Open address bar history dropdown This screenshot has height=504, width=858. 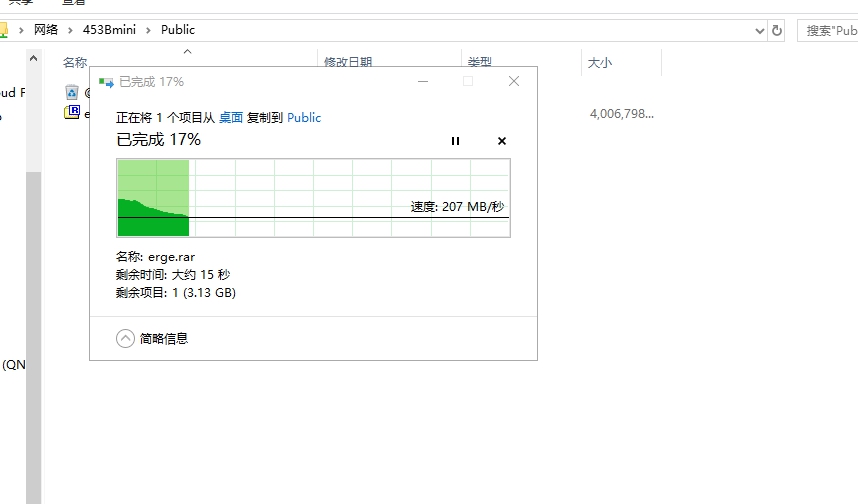[760, 31]
